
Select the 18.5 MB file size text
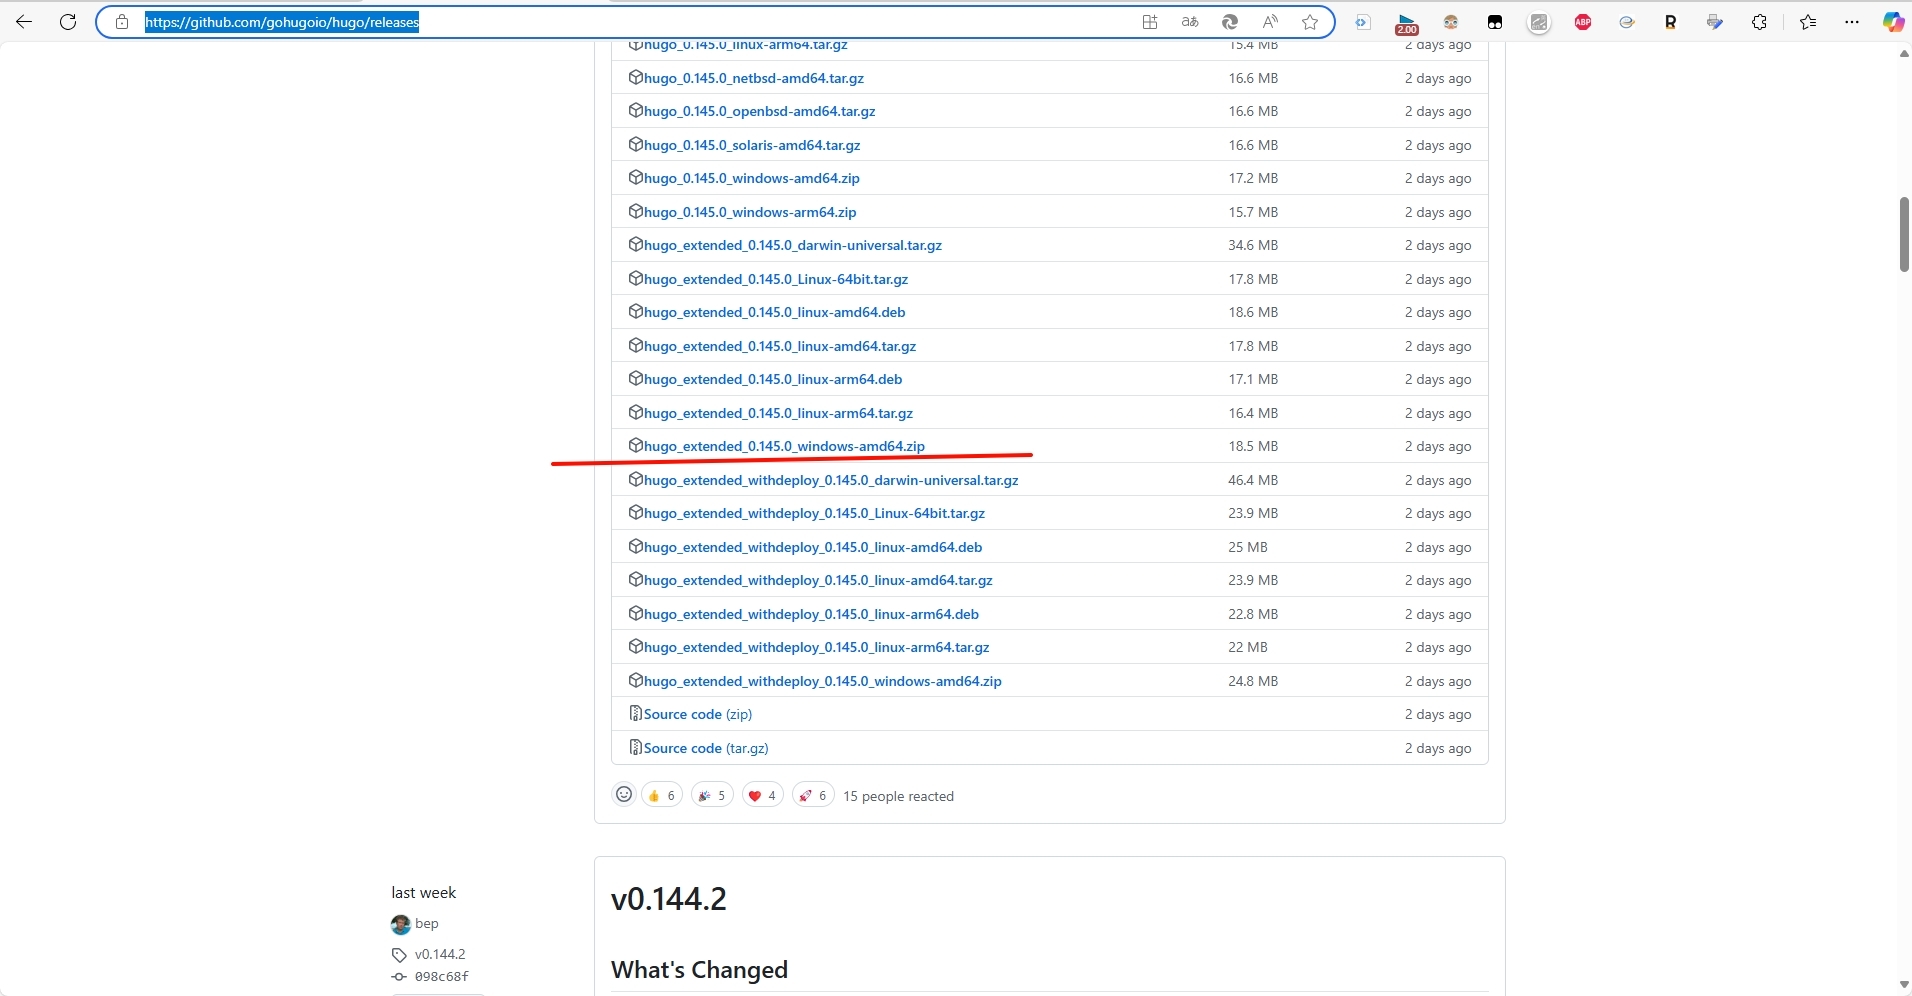click(x=1253, y=446)
